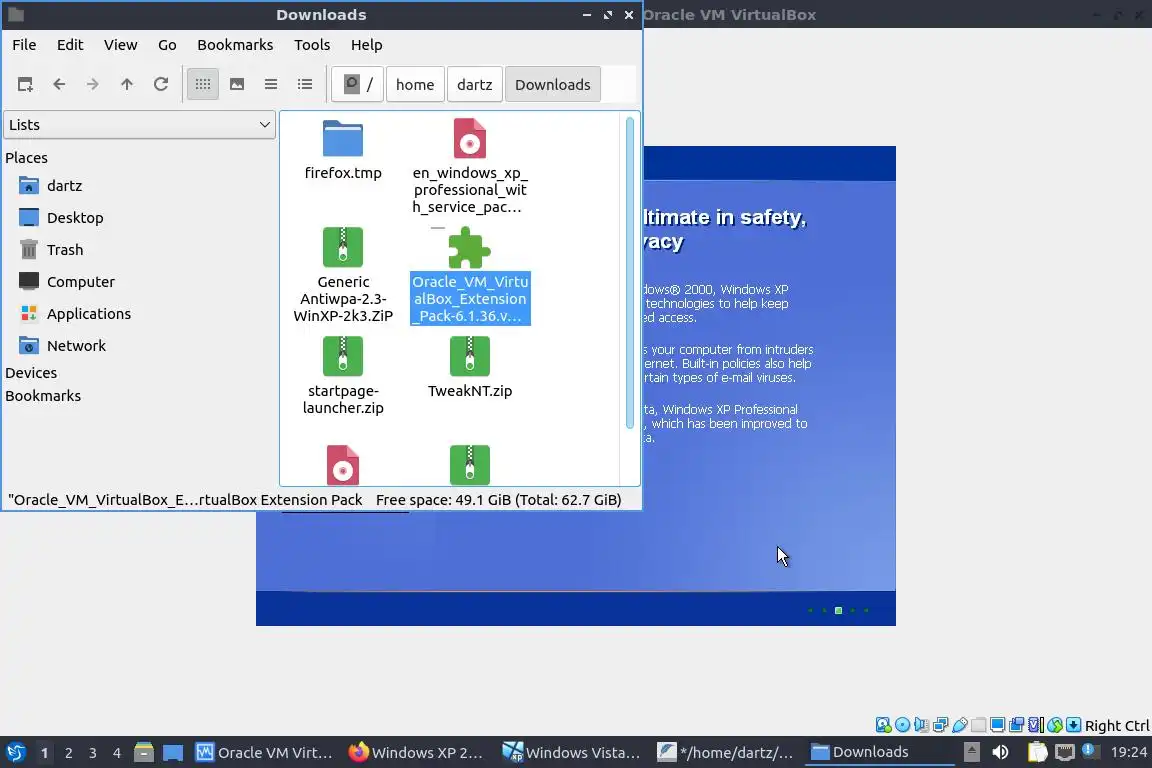Image resolution: width=1152 pixels, height=768 pixels.
Task: Switch to compact list view
Action: point(270,85)
